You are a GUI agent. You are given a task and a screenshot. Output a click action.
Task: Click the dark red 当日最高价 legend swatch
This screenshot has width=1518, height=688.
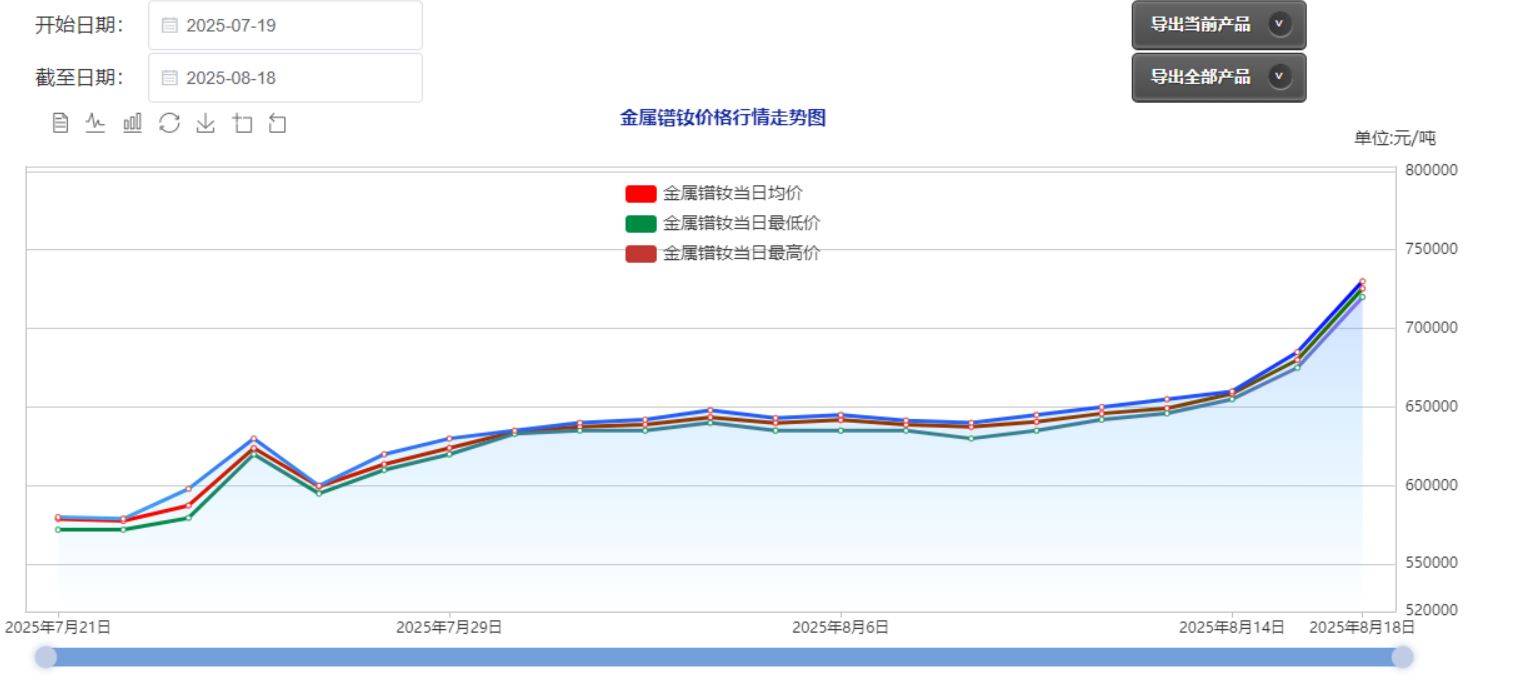pos(641,254)
